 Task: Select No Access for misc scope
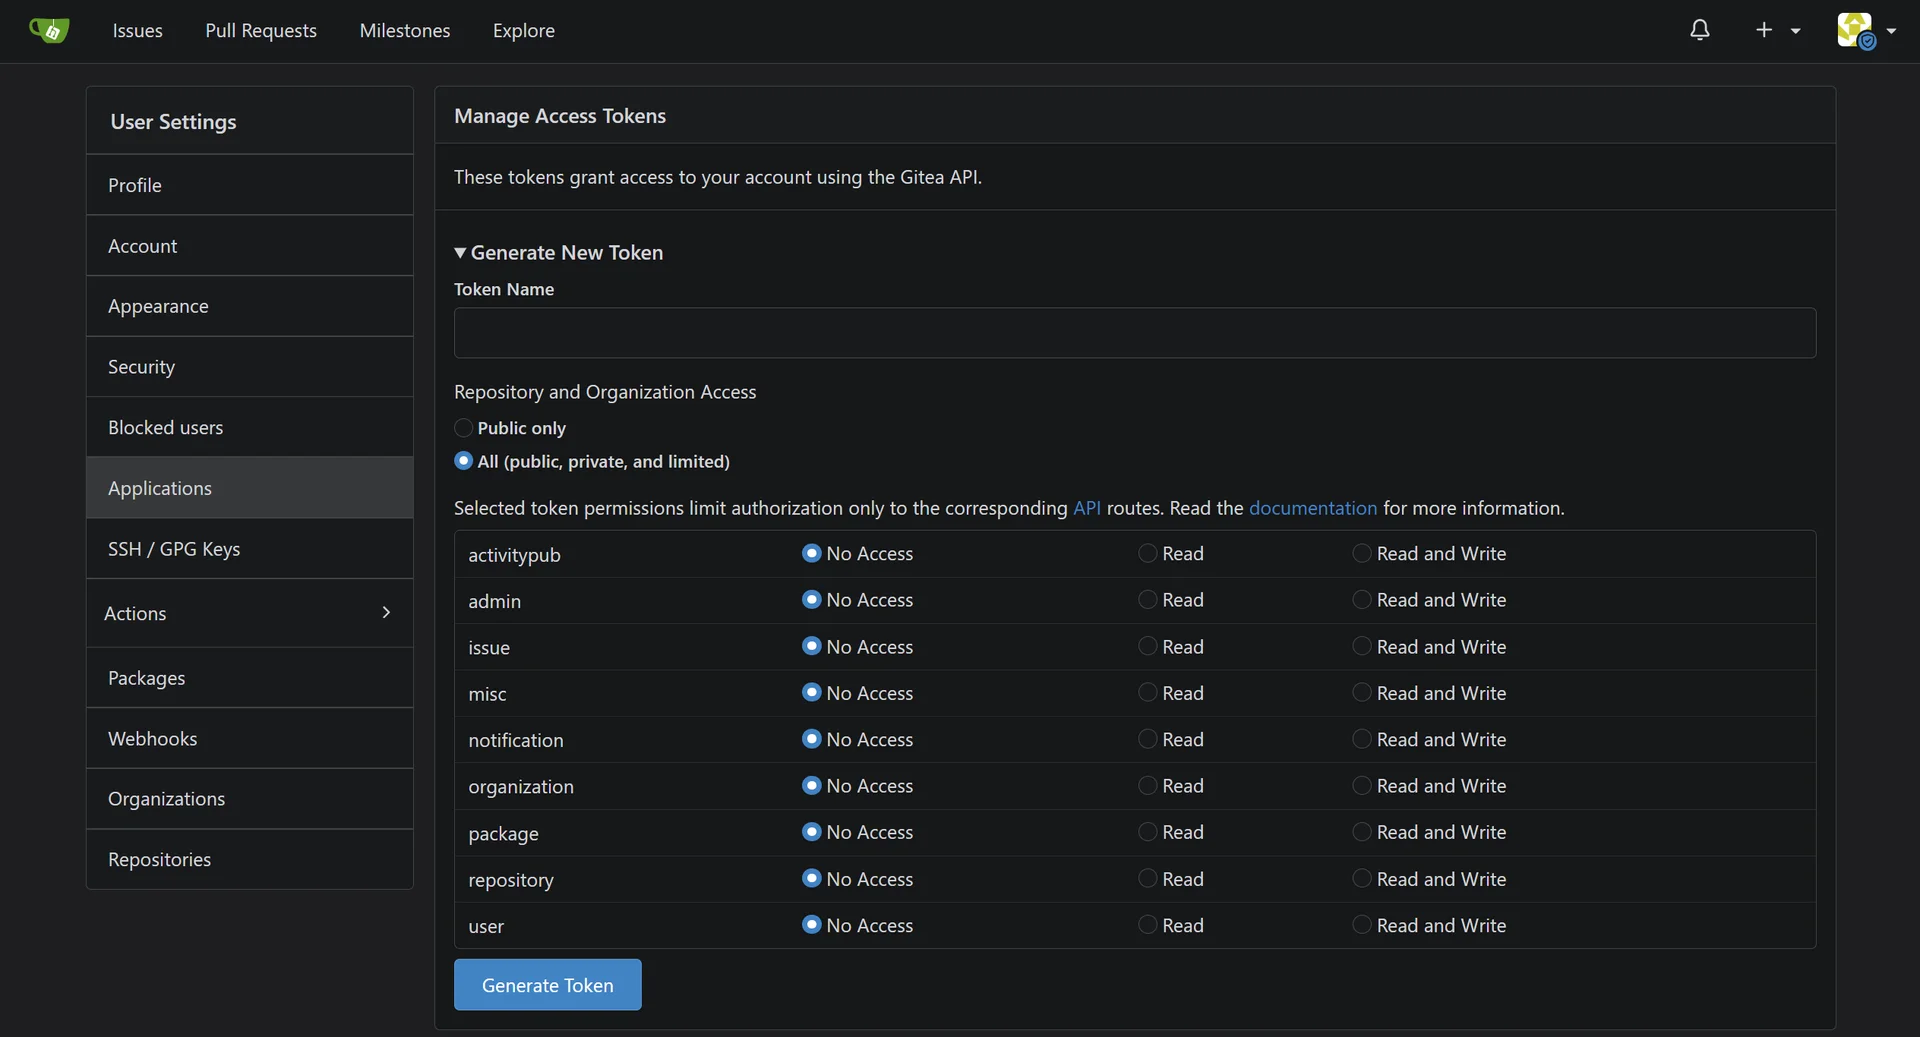(x=811, y=693)
